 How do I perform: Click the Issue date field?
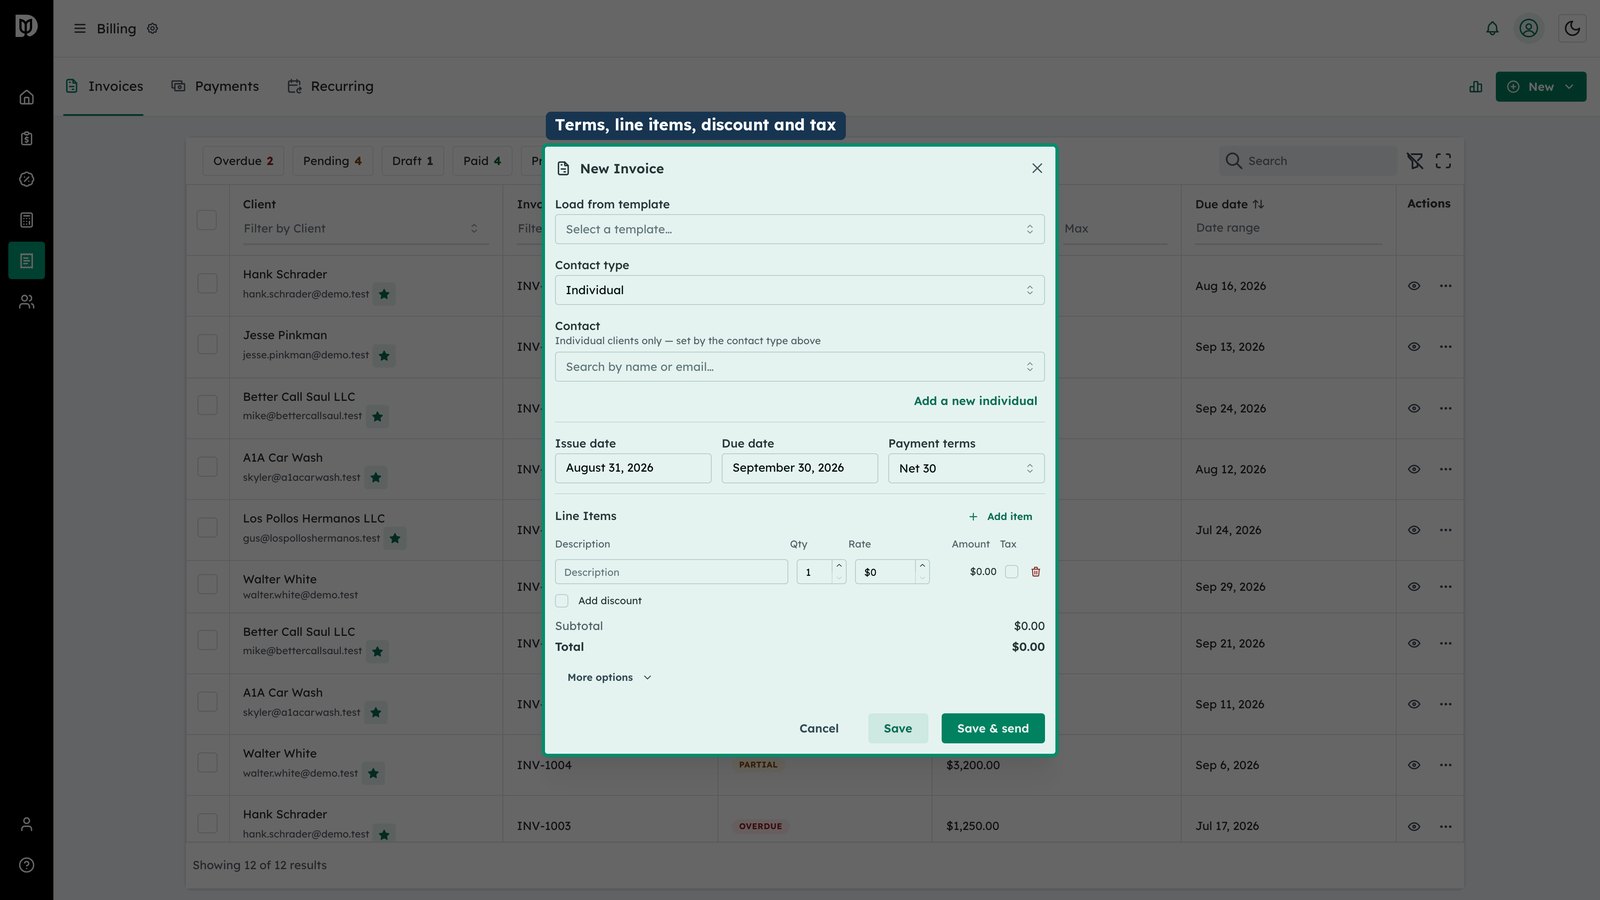pyautogui.click(x=633, y=468)
